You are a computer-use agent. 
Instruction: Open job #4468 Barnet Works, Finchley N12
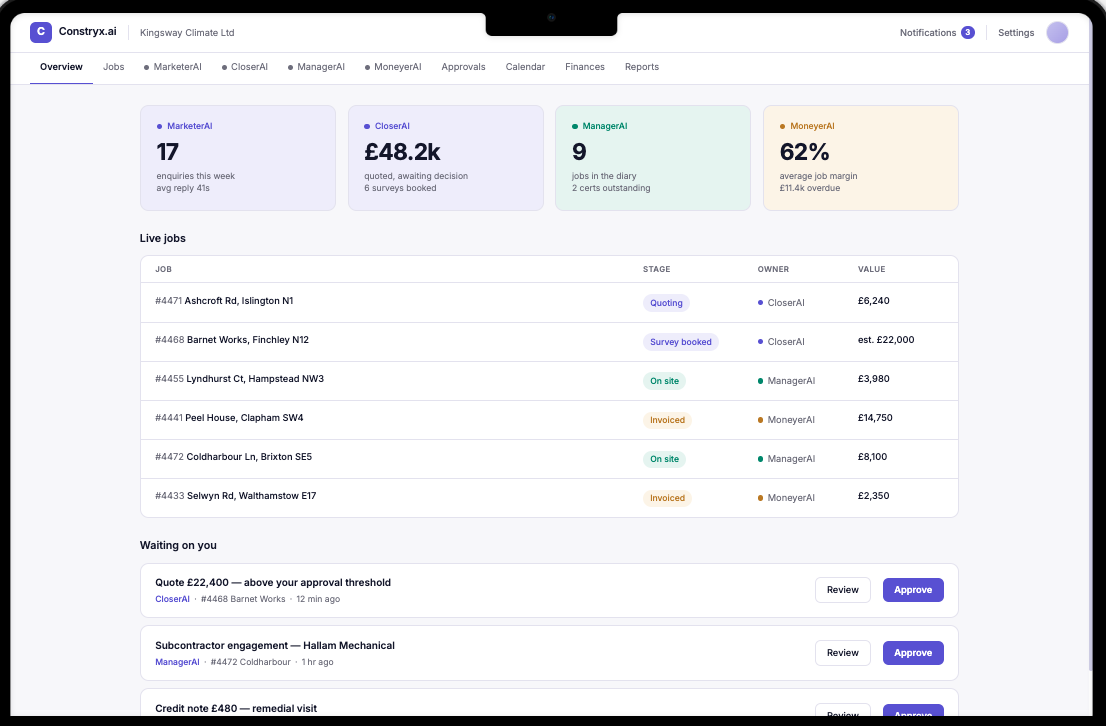tap(549, 342)
